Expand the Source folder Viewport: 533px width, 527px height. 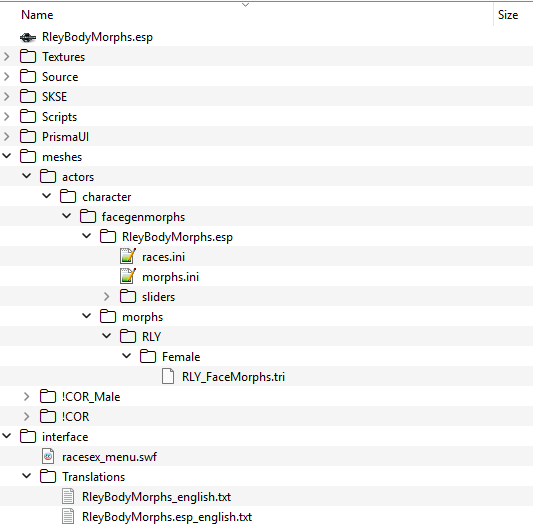(x=6, y=76)
